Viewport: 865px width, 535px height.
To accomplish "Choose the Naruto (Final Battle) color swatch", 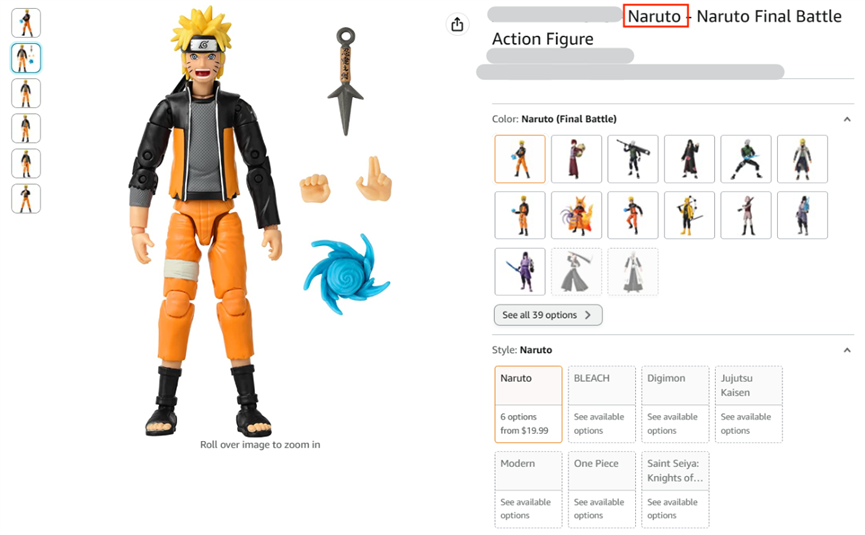I will tap(520, 159).
